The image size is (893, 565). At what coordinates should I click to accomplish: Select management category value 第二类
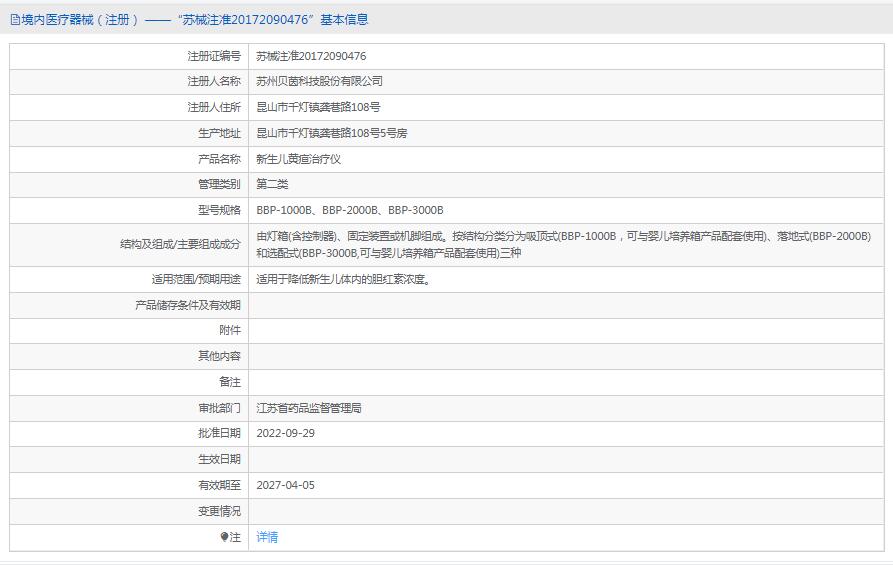click(x=272, y=184)
